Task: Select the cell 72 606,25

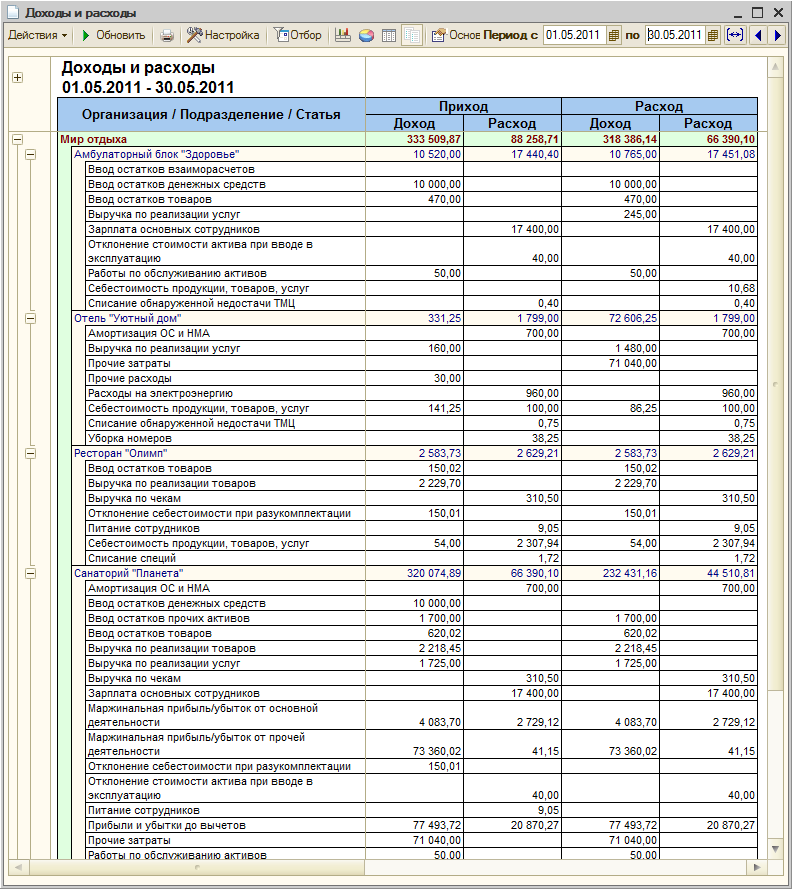Action: (611, 319)
